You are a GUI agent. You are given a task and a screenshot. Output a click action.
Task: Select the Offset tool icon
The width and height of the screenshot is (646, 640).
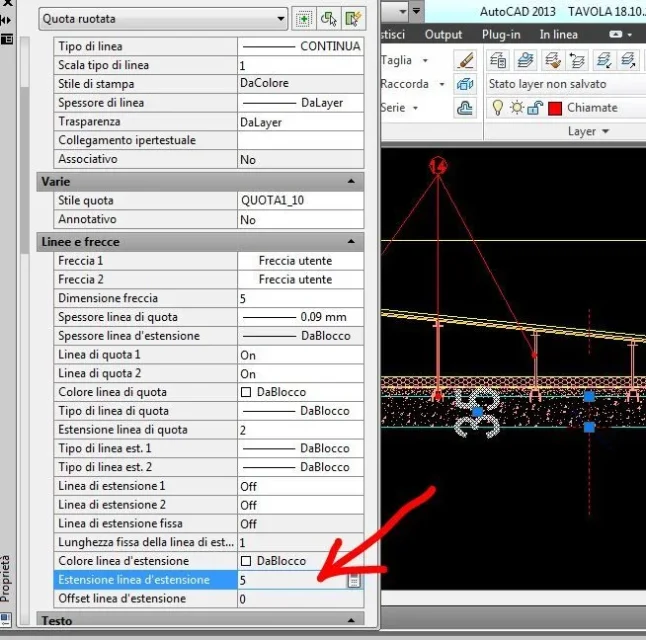pyautogui.click(x=465, y=108)
